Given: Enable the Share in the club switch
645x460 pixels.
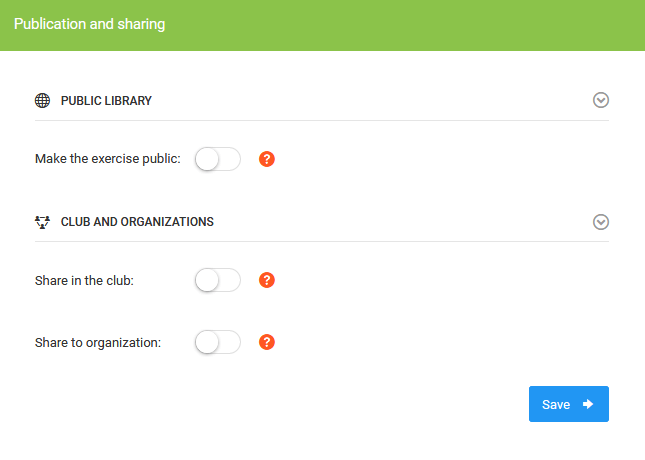Looking at the screenshot, I should 218,280.
